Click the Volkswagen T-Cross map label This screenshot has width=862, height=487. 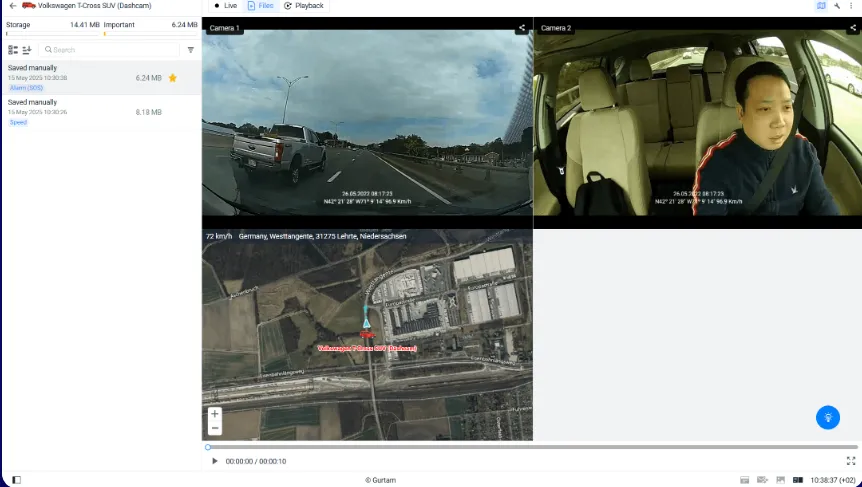tap(367, 348)
